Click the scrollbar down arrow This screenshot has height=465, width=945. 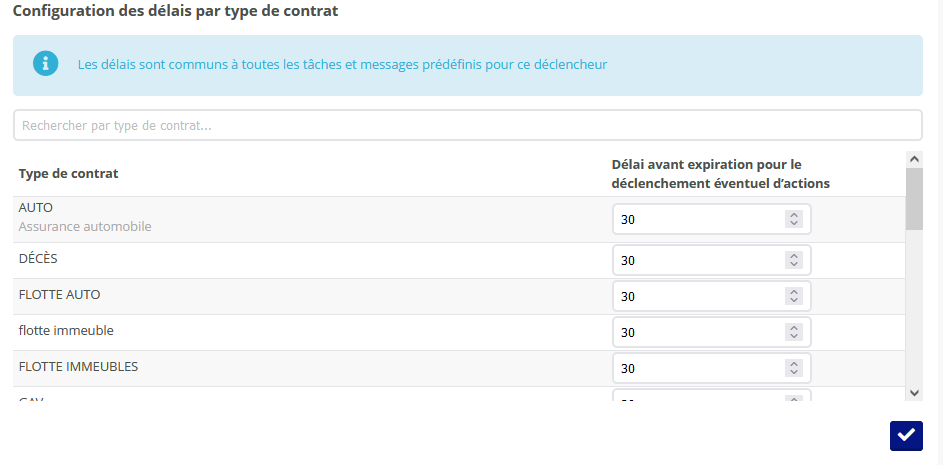click(x=914, y=393)
